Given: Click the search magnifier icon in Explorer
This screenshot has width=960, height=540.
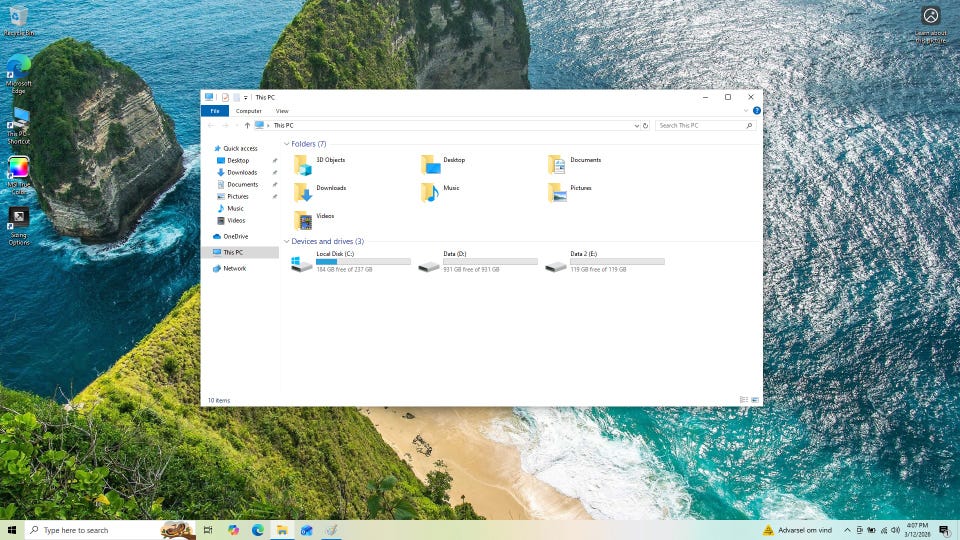Looking at the screenshot, I should (749, 126).
